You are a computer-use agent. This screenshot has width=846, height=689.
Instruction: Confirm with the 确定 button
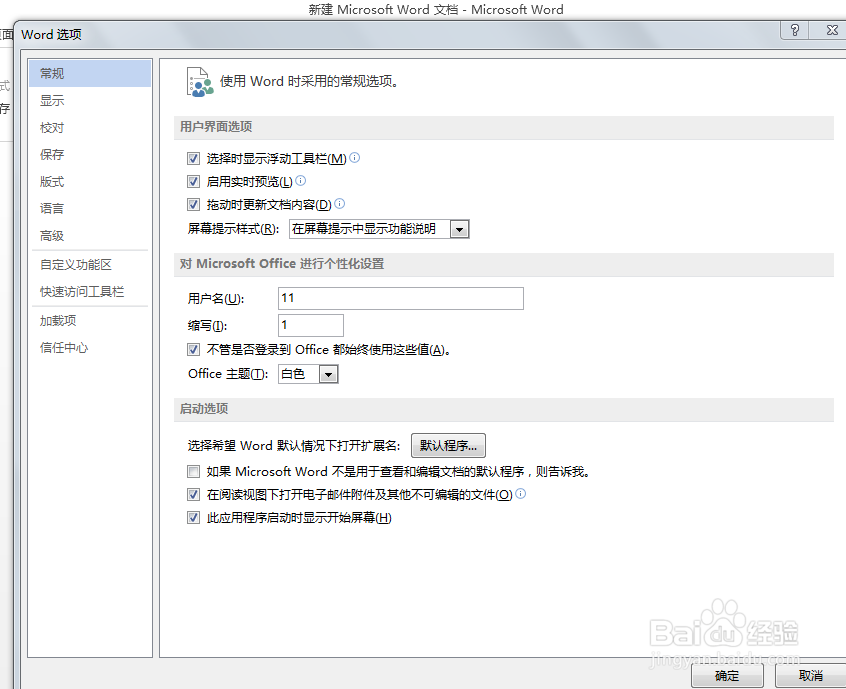(727, 676)
